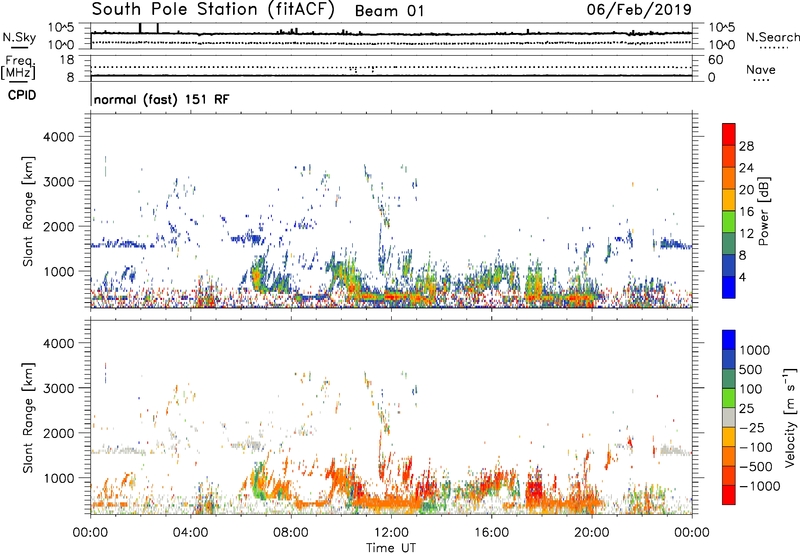Click the '18' frequency axis tick

[x=66, y=60]
